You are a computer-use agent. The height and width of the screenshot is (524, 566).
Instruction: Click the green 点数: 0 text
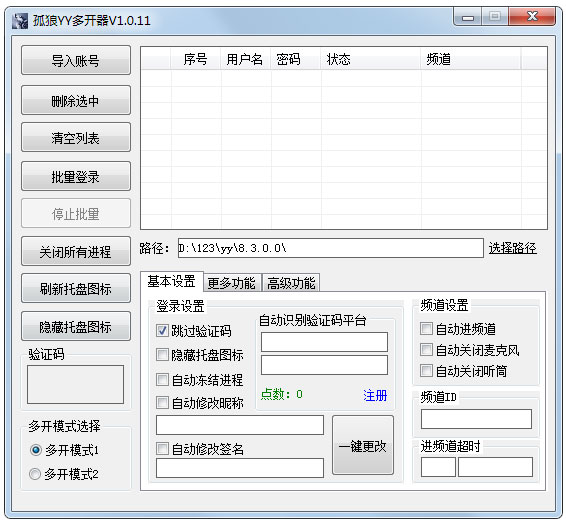coord(282,394)
